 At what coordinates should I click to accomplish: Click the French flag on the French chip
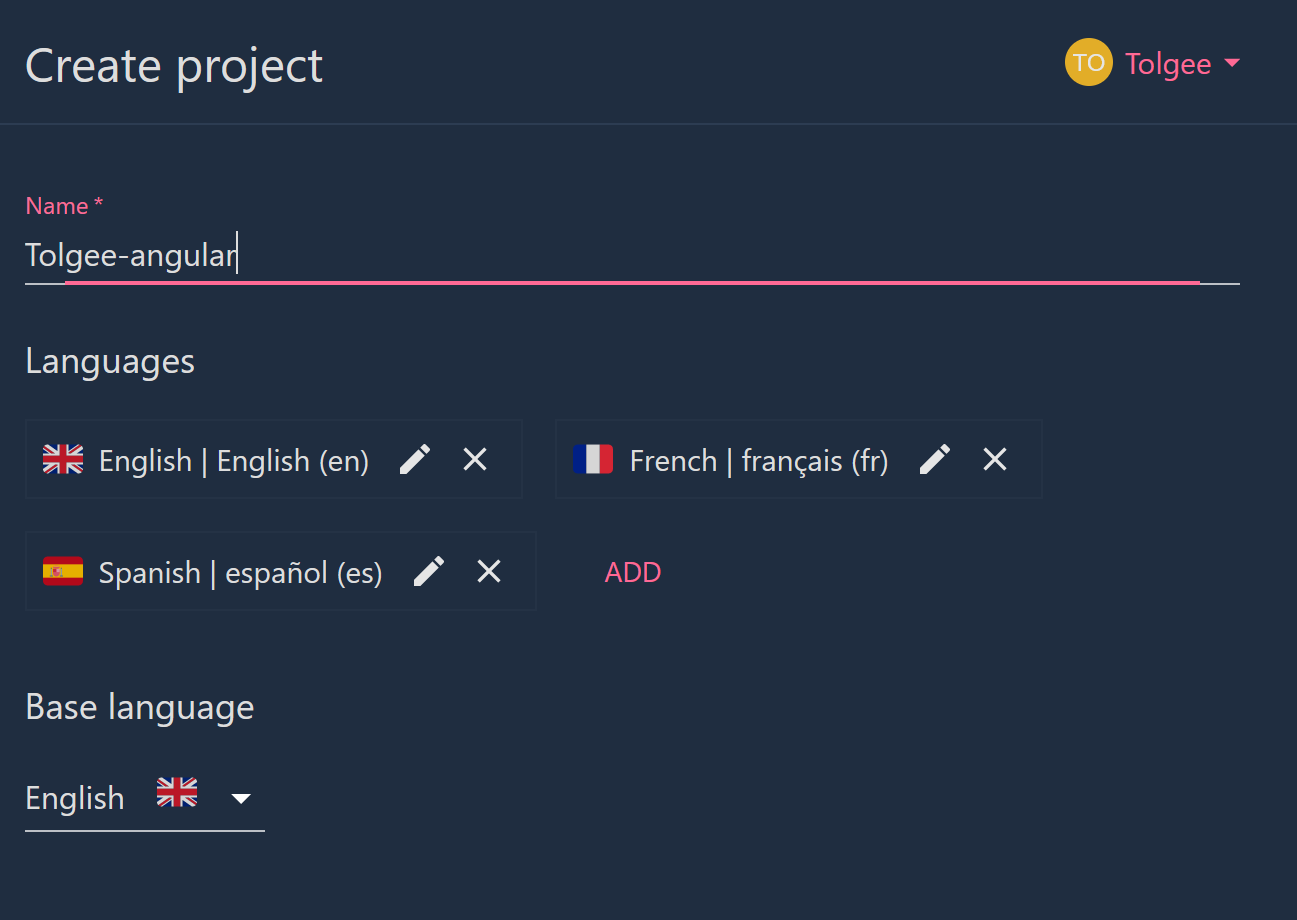pos(594,459)
